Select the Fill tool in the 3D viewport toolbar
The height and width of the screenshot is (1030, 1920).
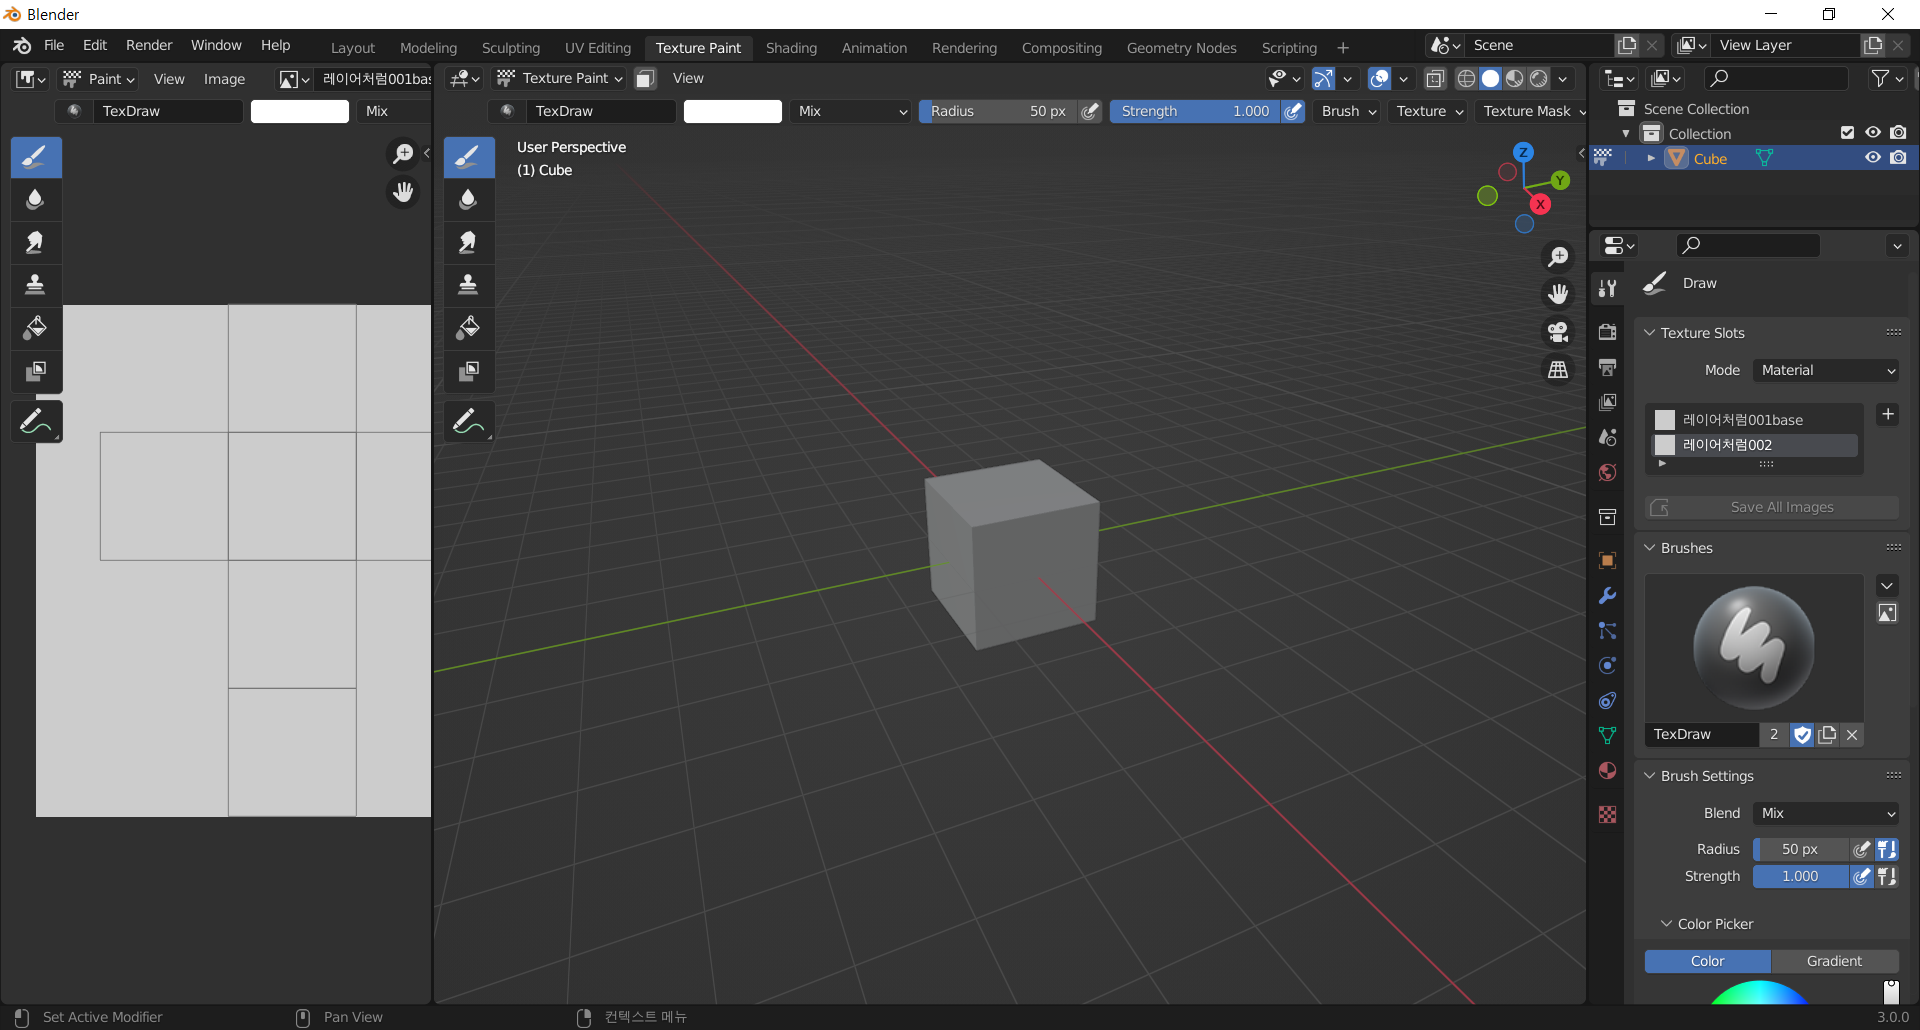pos(469,328)
